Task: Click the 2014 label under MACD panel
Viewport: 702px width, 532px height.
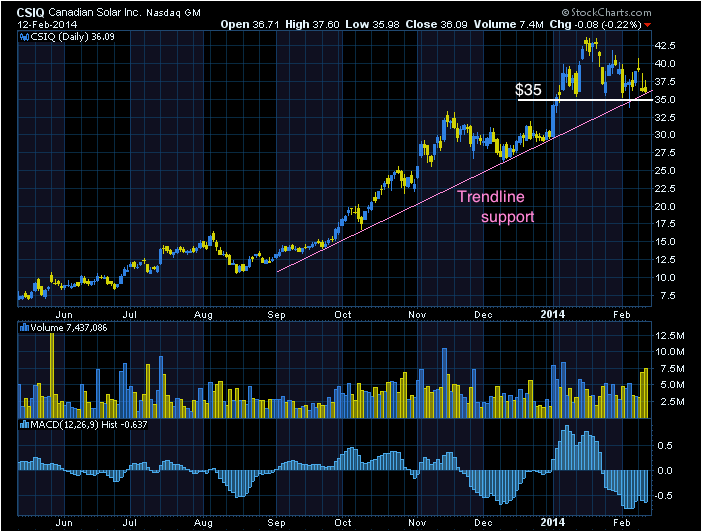Action: pos(552,522)
